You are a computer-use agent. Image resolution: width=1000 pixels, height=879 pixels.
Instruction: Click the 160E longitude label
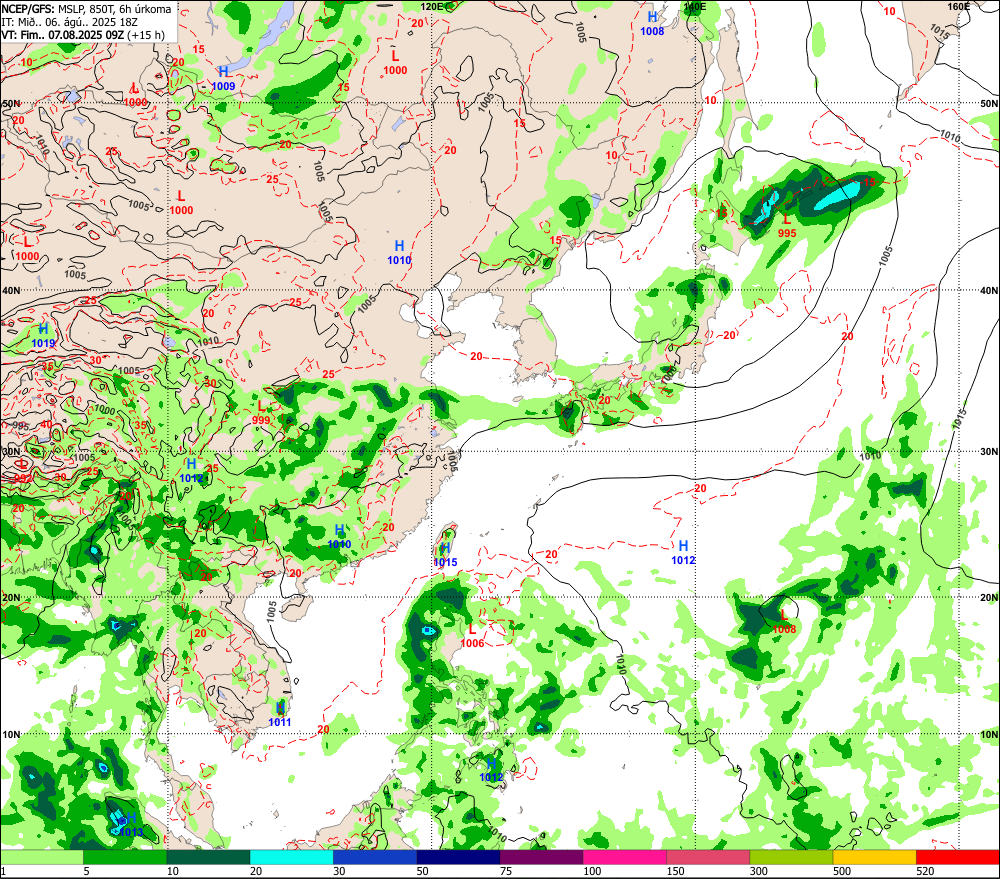(959, 7)
